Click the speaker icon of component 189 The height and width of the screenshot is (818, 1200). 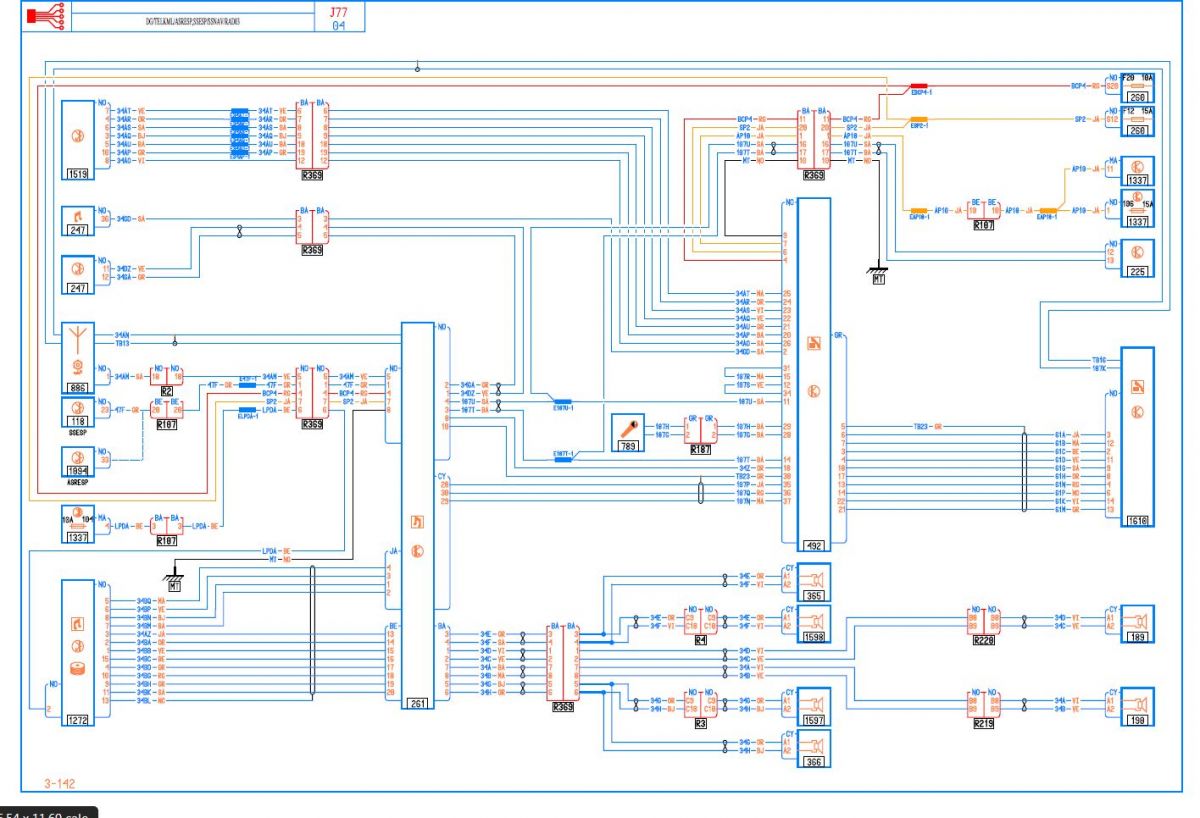pos(1137,621)
